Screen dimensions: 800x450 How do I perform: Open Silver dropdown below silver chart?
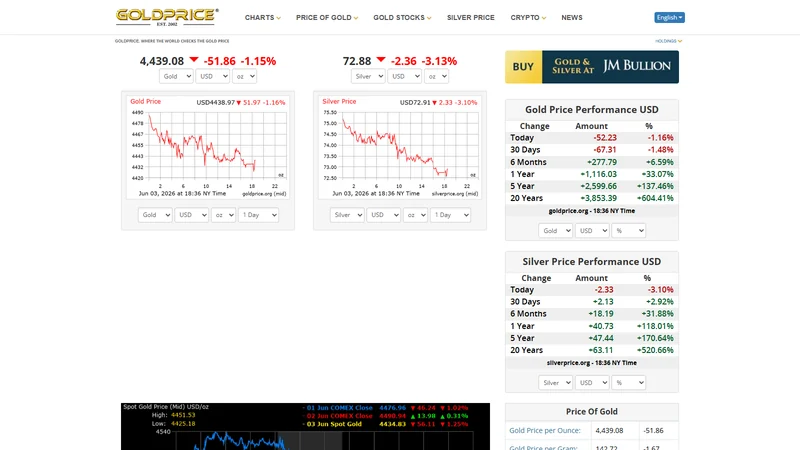[x=347, y=215]
